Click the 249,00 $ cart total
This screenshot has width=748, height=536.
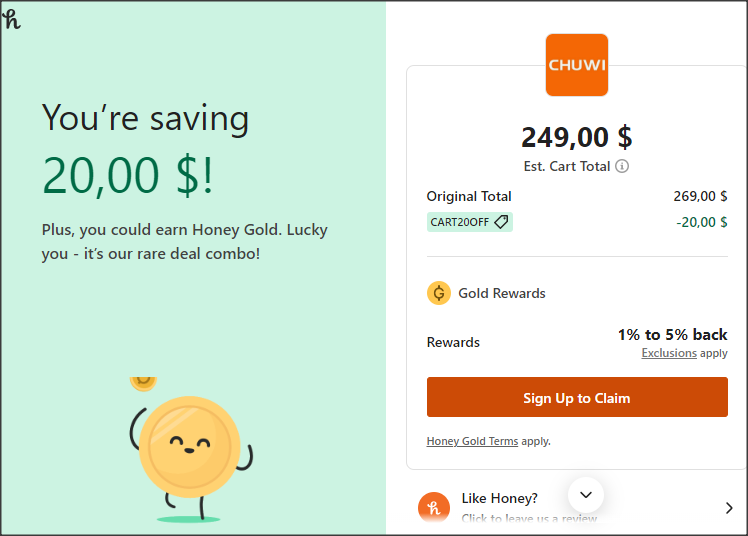(576, 137)
